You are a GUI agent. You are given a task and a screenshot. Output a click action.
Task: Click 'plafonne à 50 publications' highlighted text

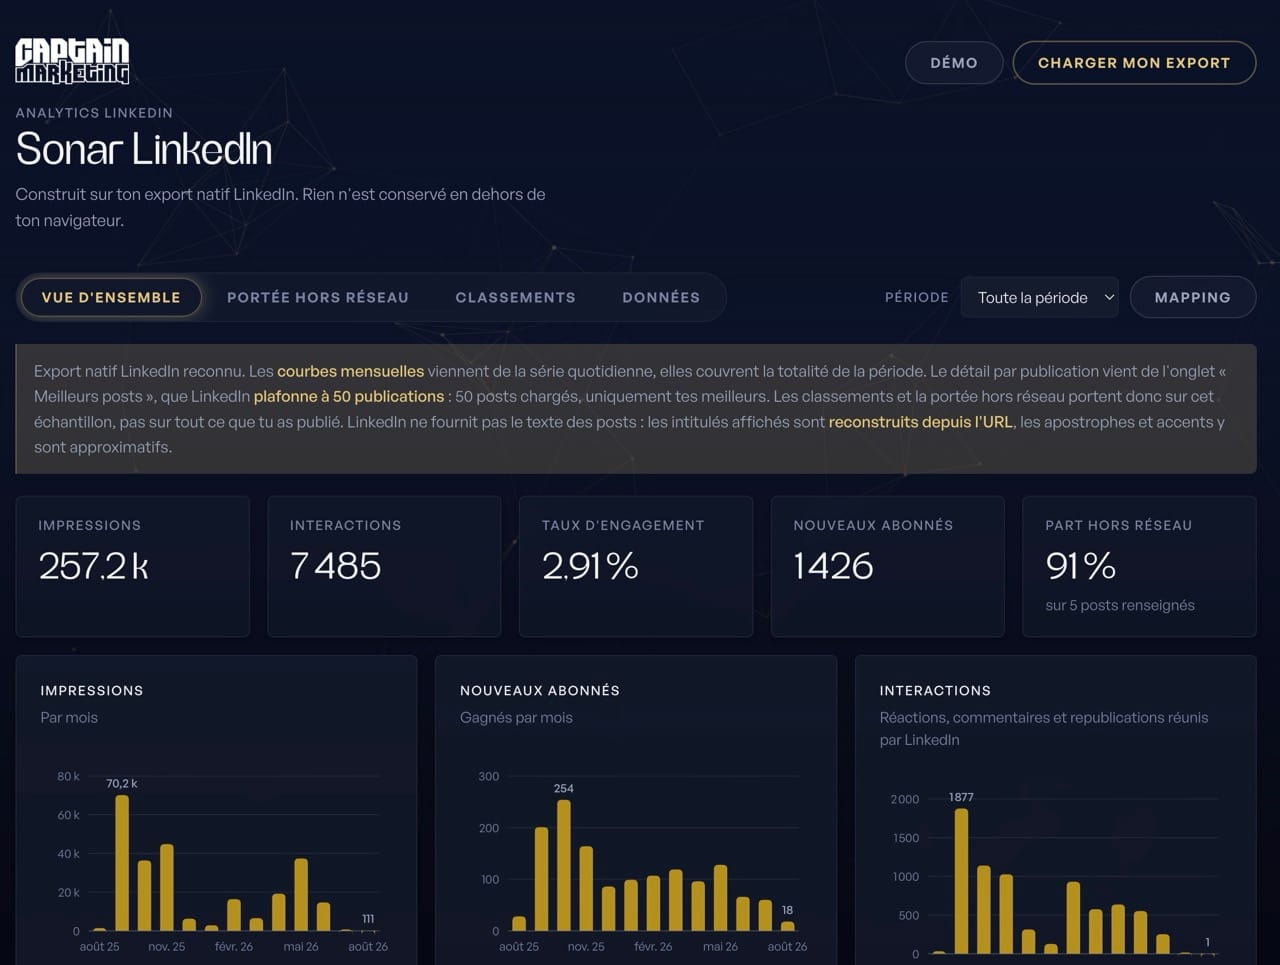(349, 396)
